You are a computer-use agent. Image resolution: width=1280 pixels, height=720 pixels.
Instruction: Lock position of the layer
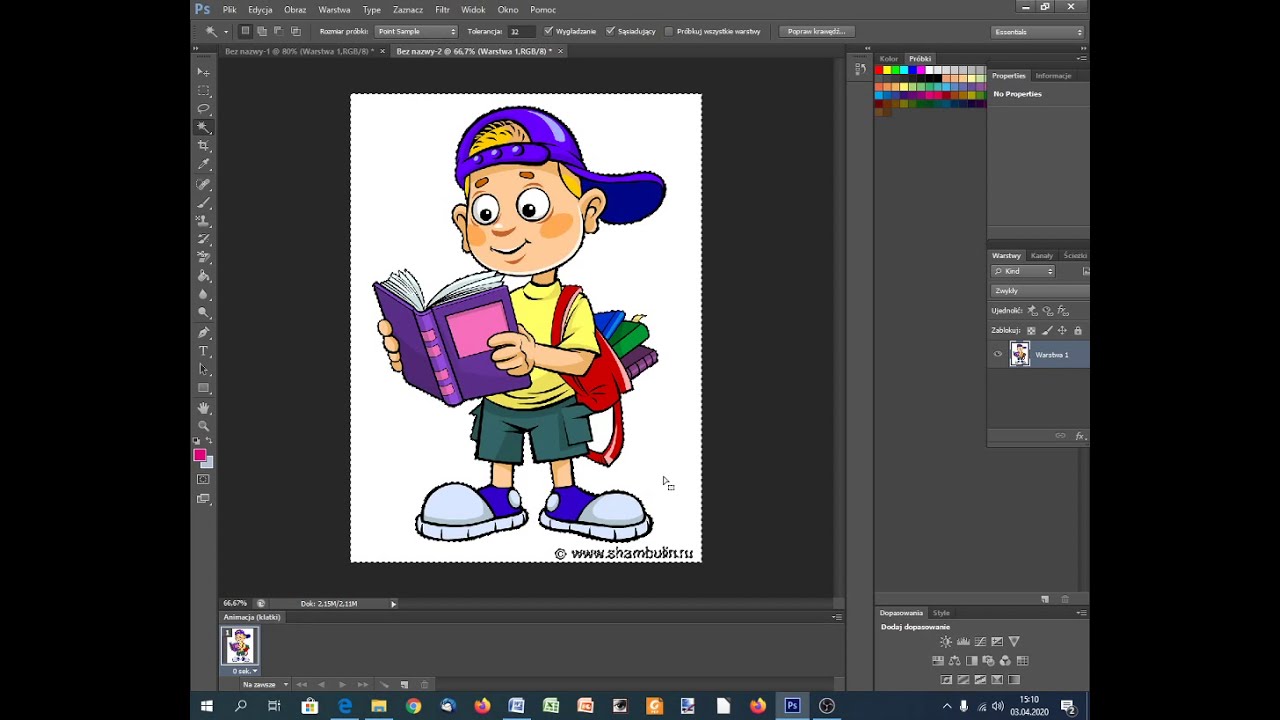[1062, 331]
